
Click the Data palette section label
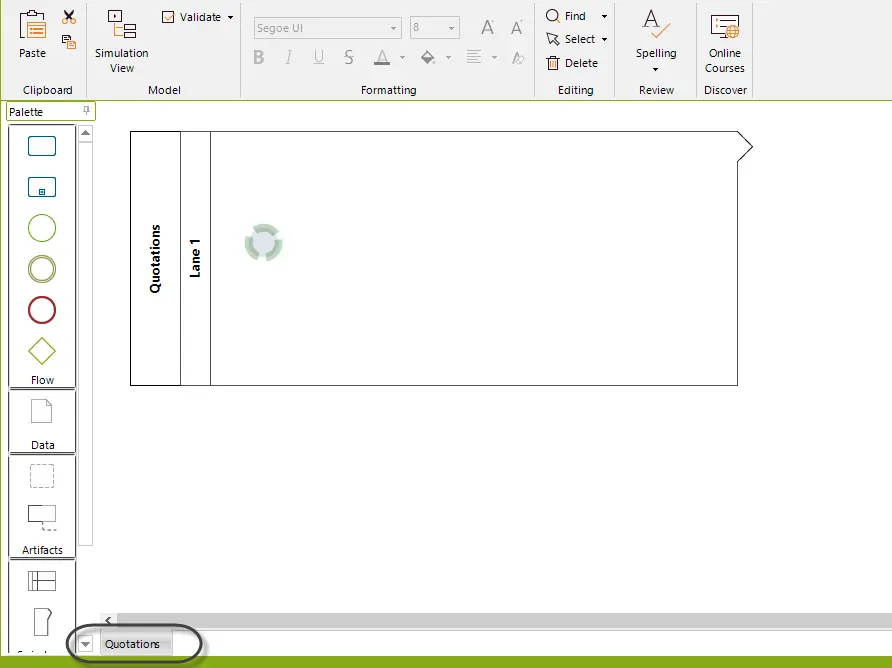click(x=43, y=445)
